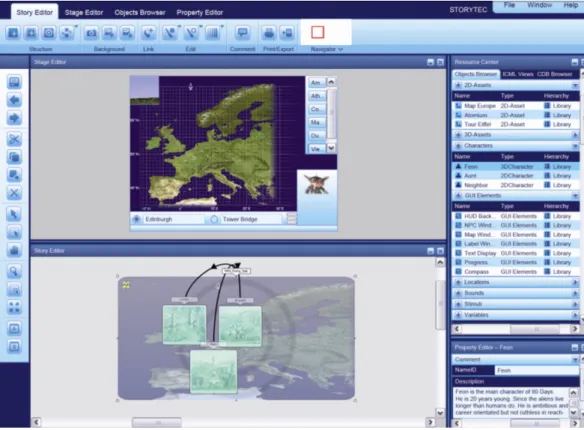Select the hand pan tool
Viewport: 584px width, 430px height.
14,250
